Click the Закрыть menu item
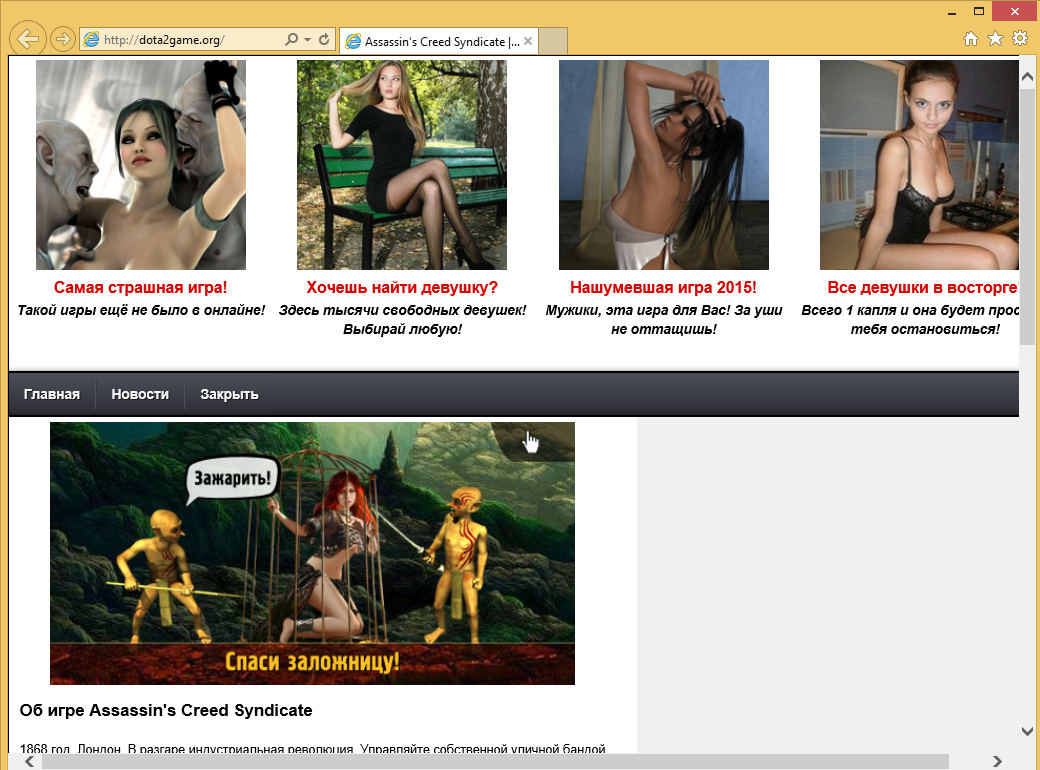Image resolution: width=1040 pixels, height=770 pixels. tap(229, 394)
